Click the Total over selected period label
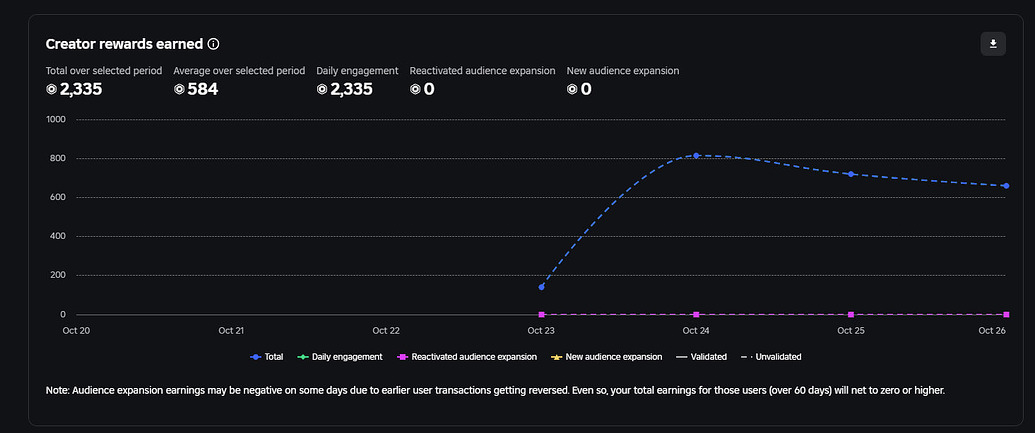Viewport: 1035px width, 433px height. [x=104, y=71]
